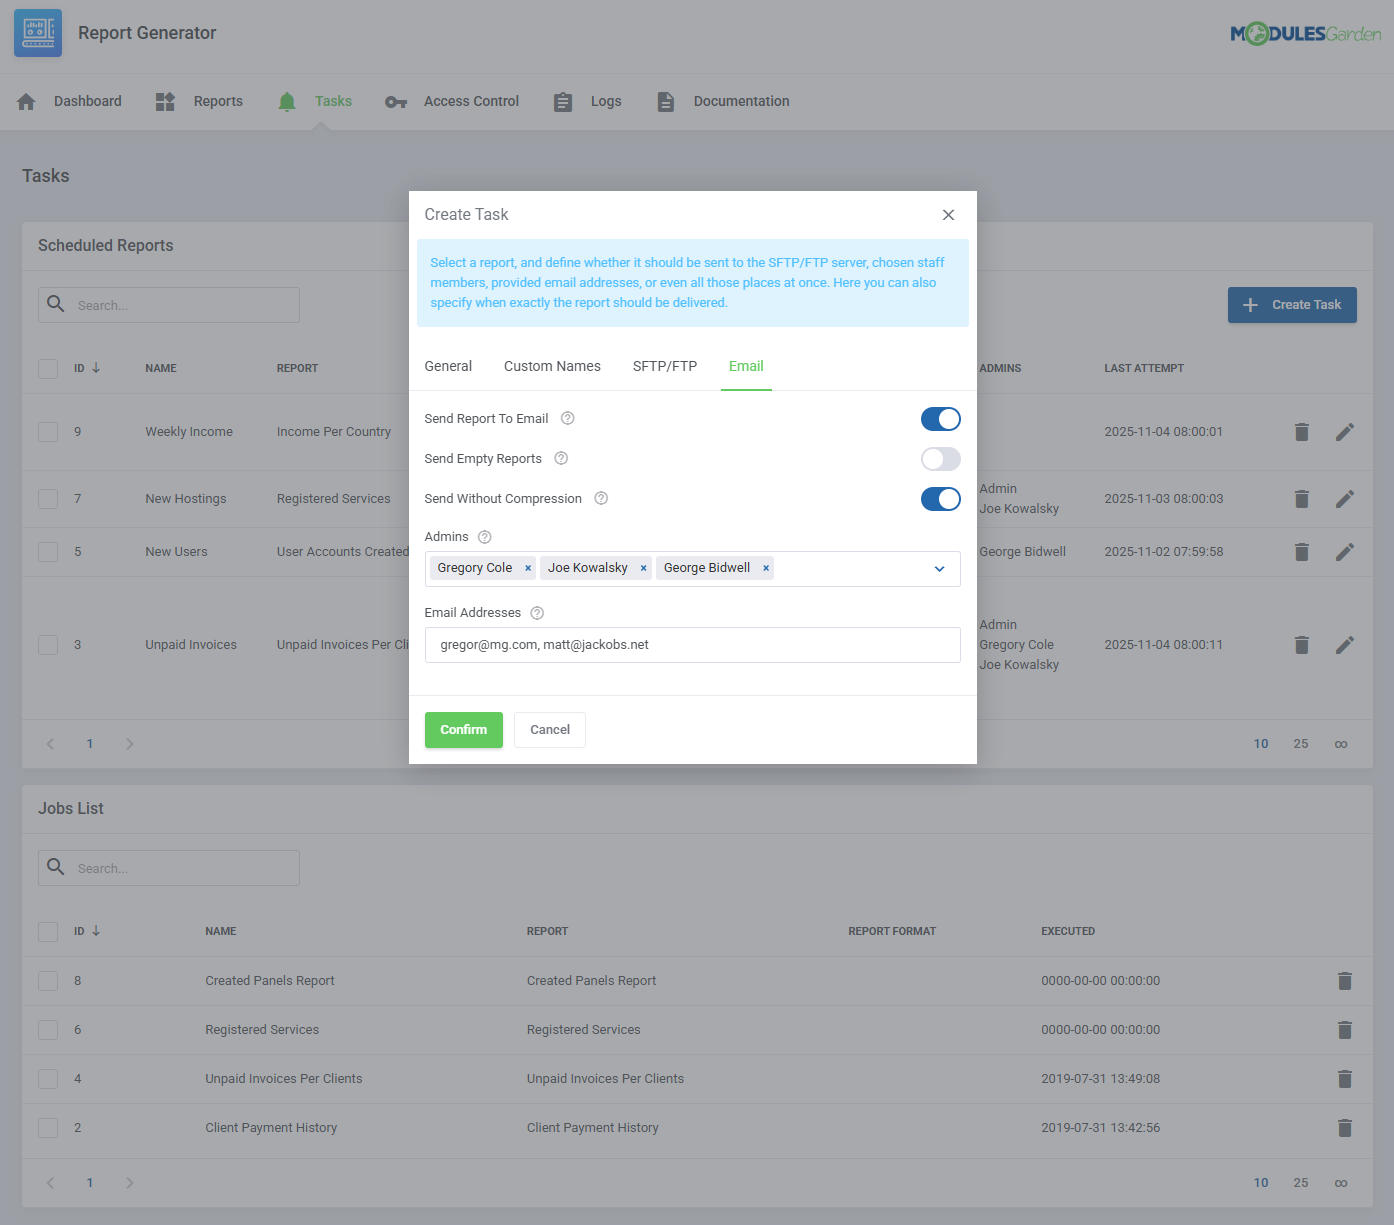Click the Email Addresses input field
The height and width of the screenshot is (1225, 1394).
pyautogui.click(x=693, y=645)
